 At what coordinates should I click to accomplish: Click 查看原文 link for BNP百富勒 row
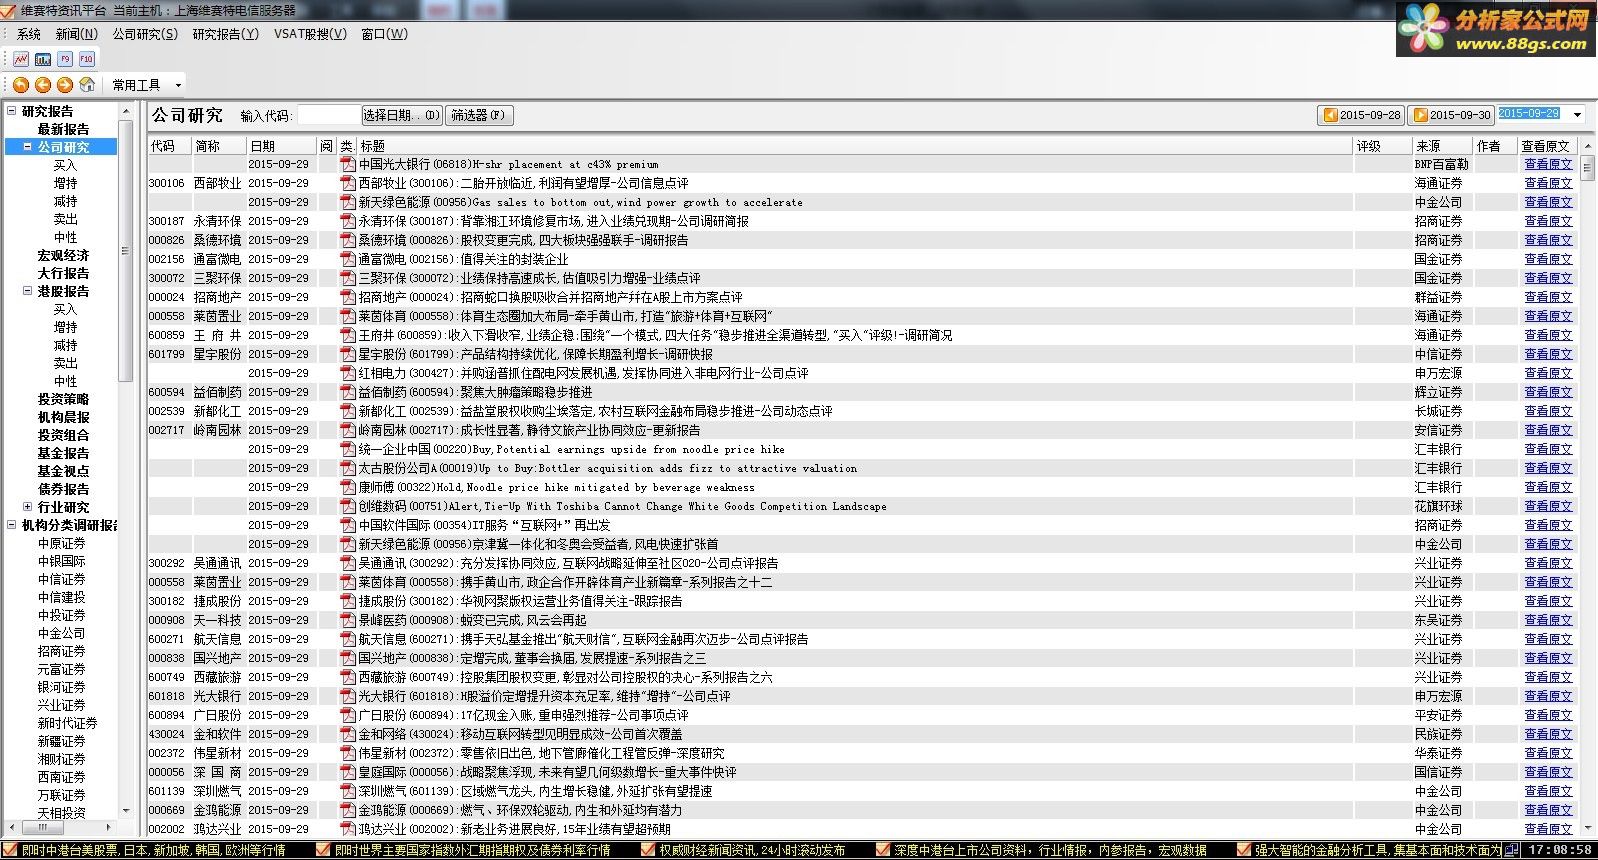[1548, 164]
